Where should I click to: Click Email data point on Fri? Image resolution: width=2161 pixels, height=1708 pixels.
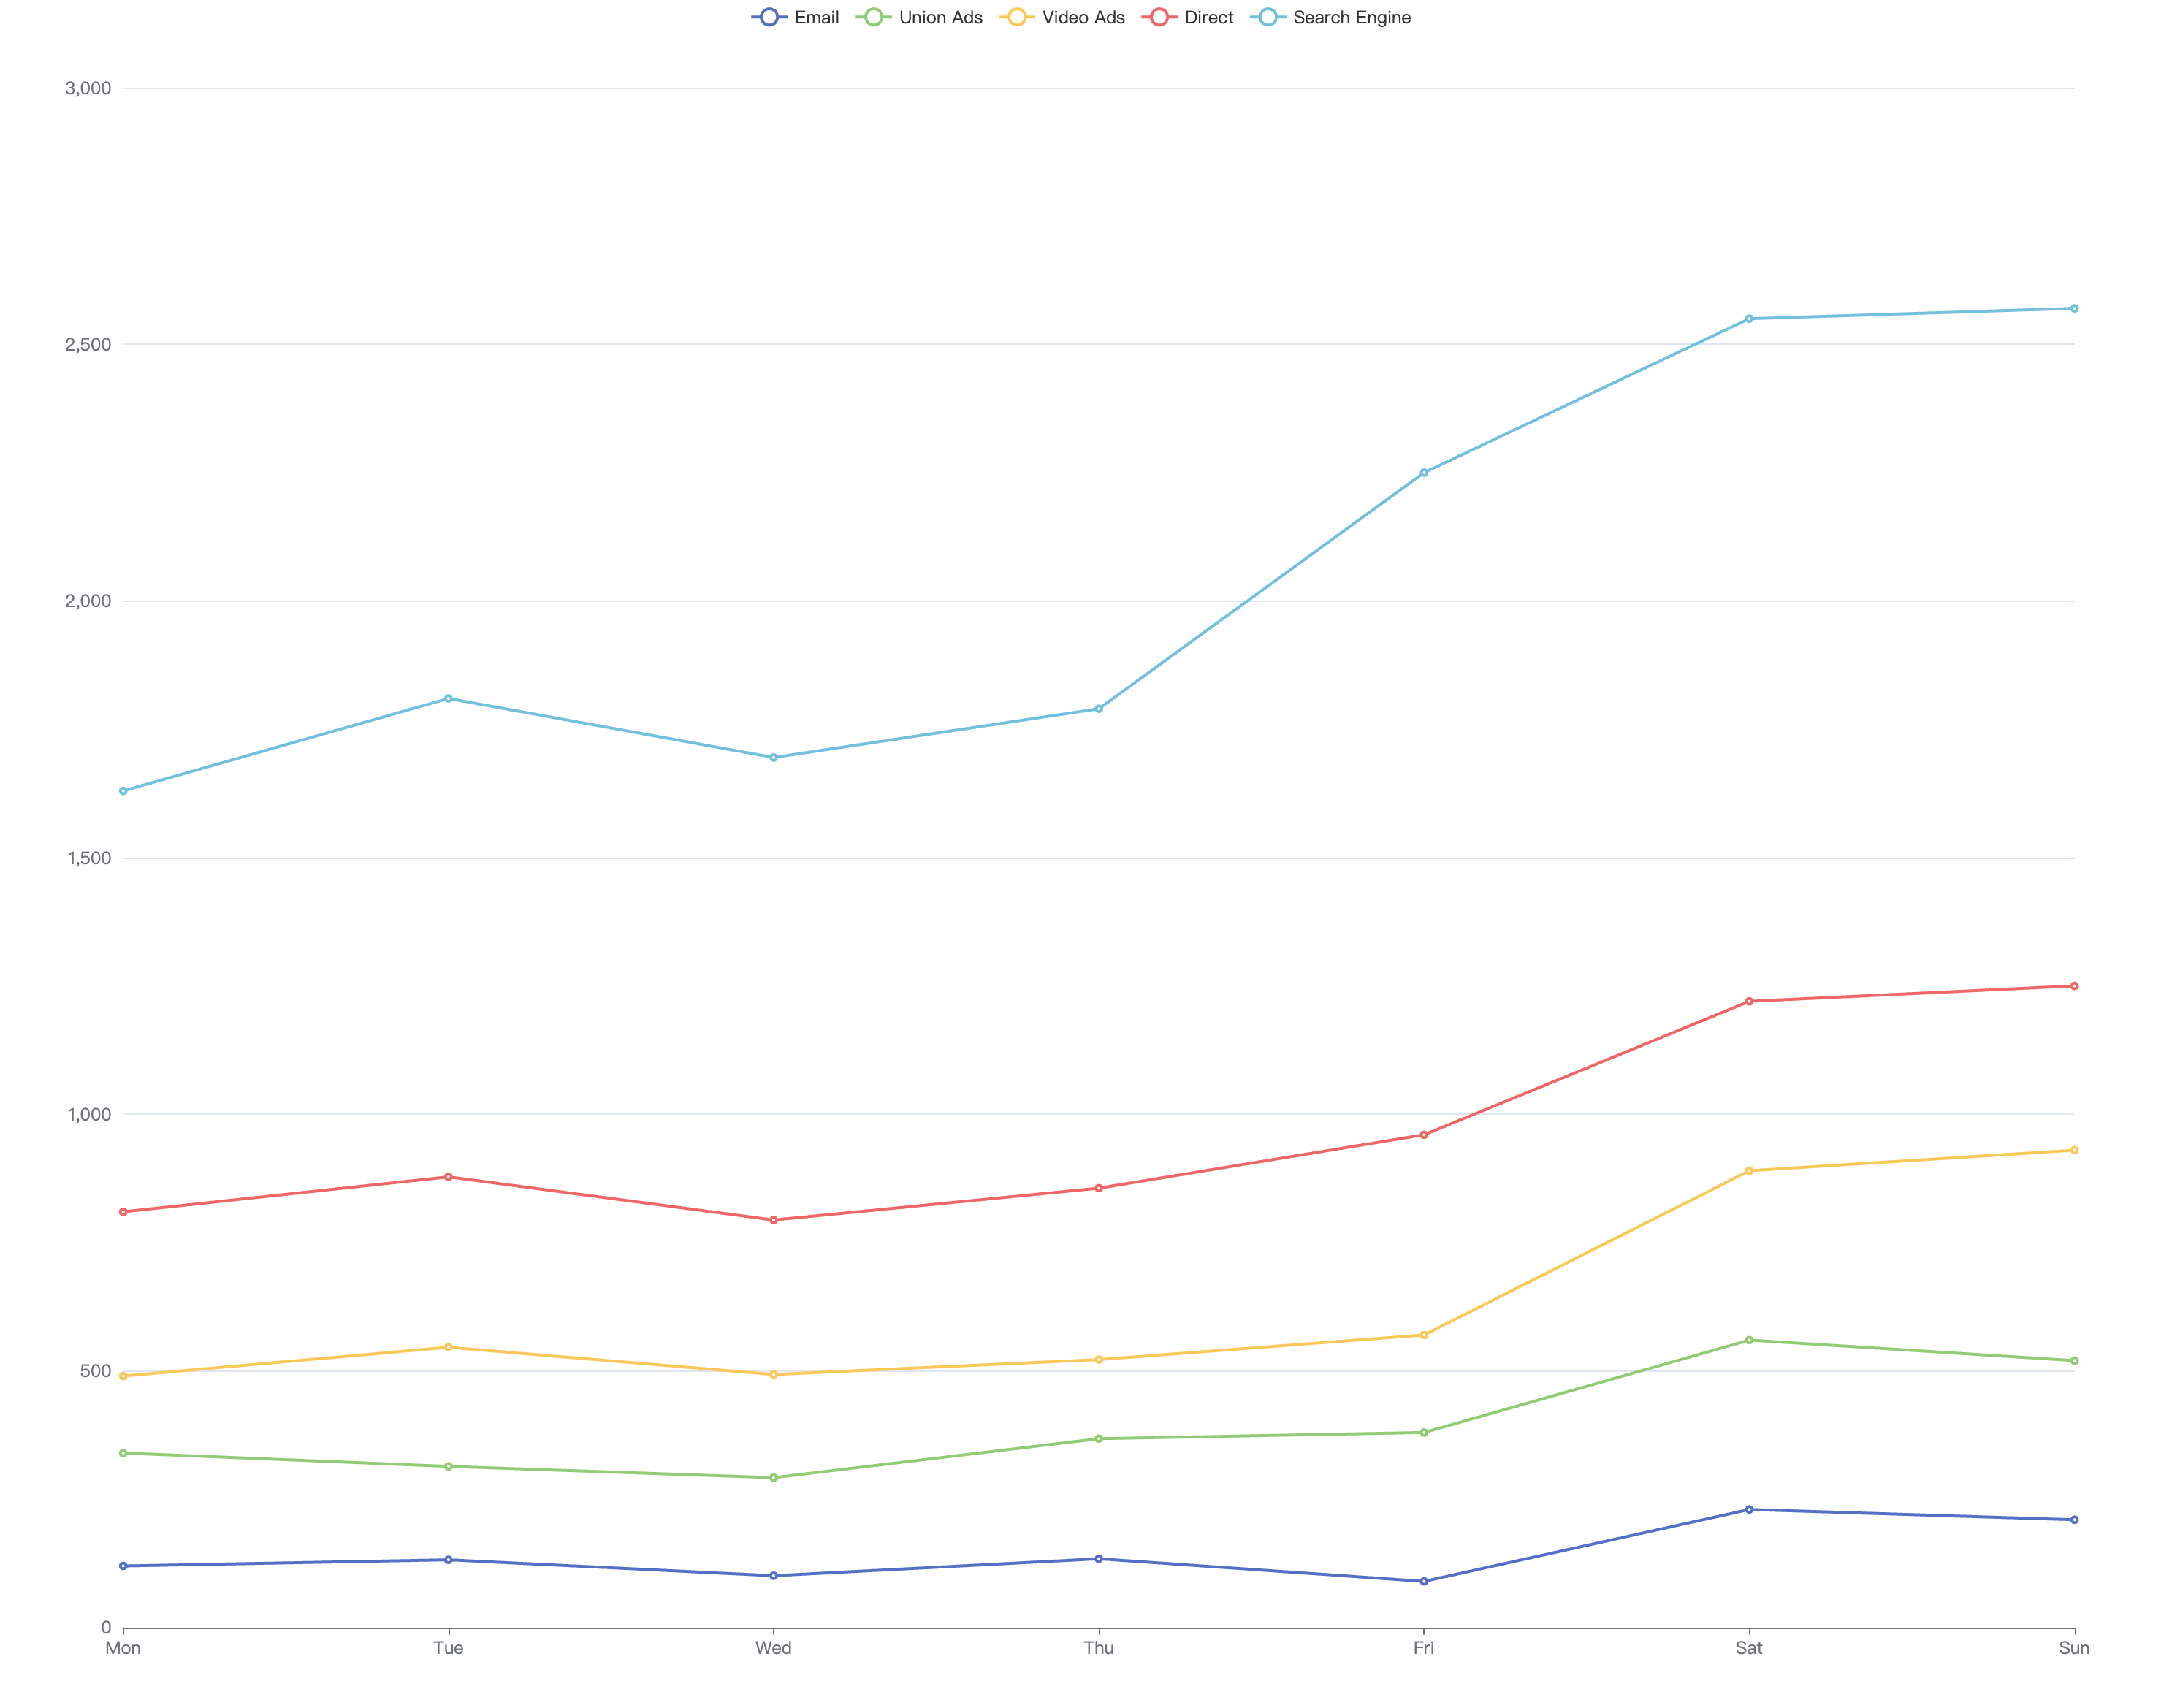[1424, 1582]
